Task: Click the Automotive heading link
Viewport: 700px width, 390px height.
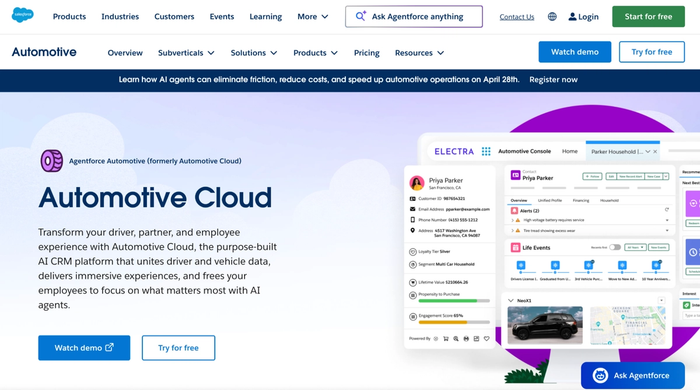Action: click(44, 52)
